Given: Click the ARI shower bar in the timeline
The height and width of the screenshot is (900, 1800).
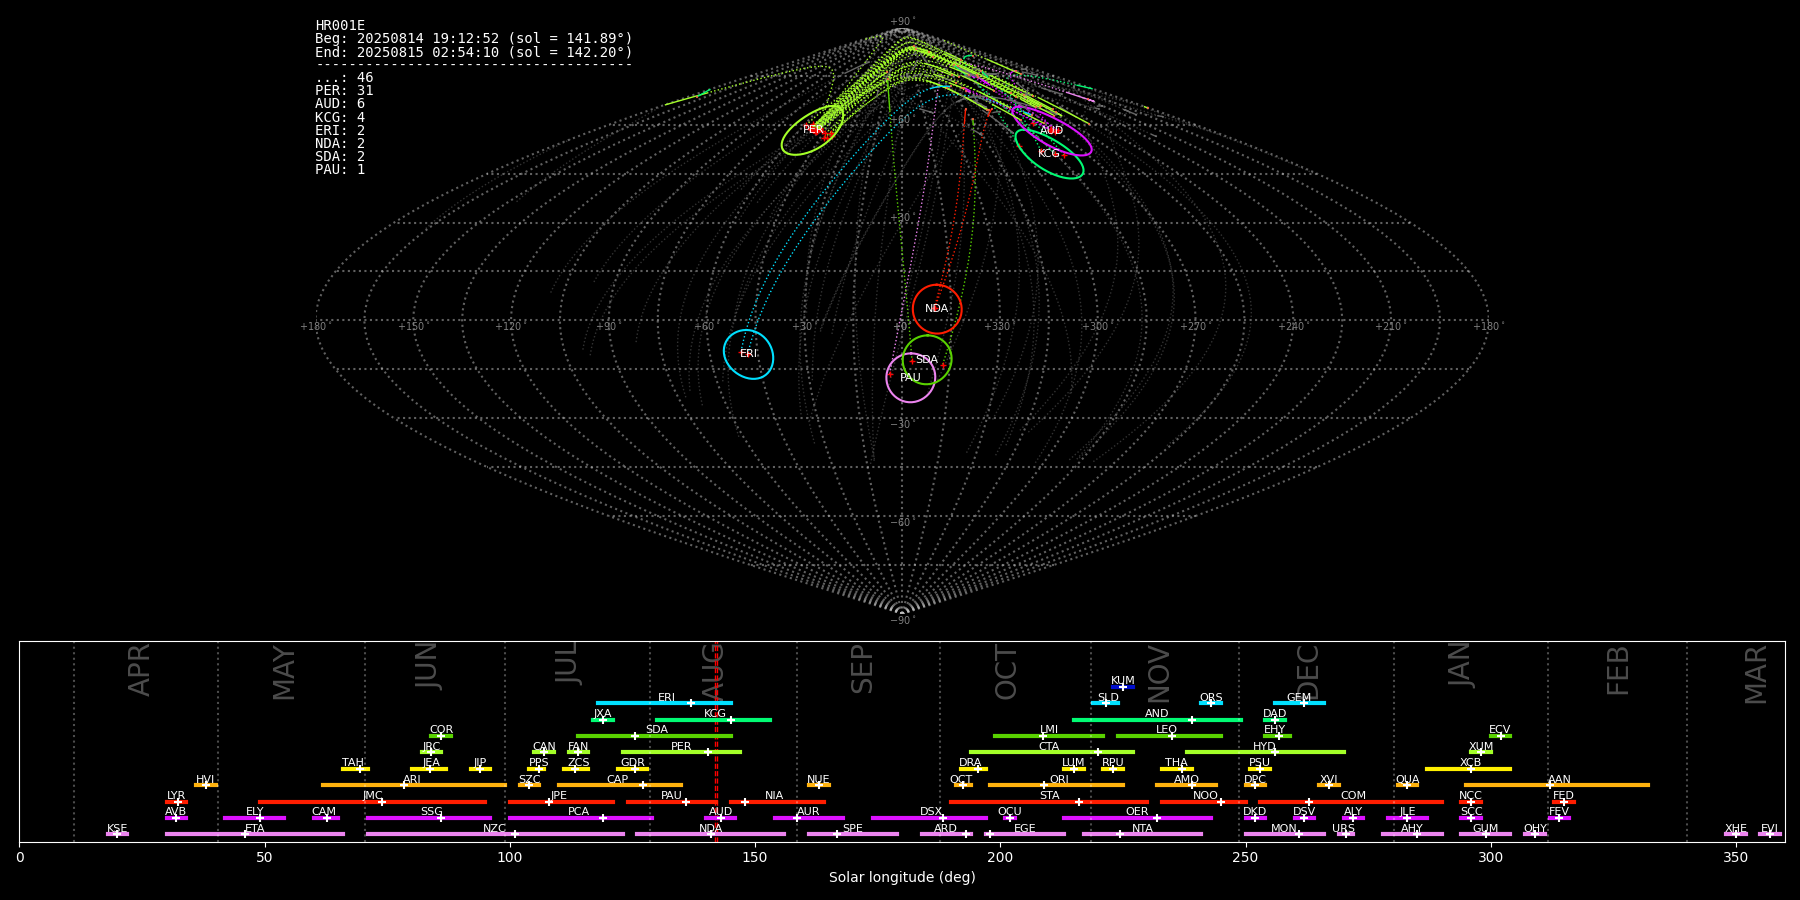Looking at the screenshot, I should point(414,785).
